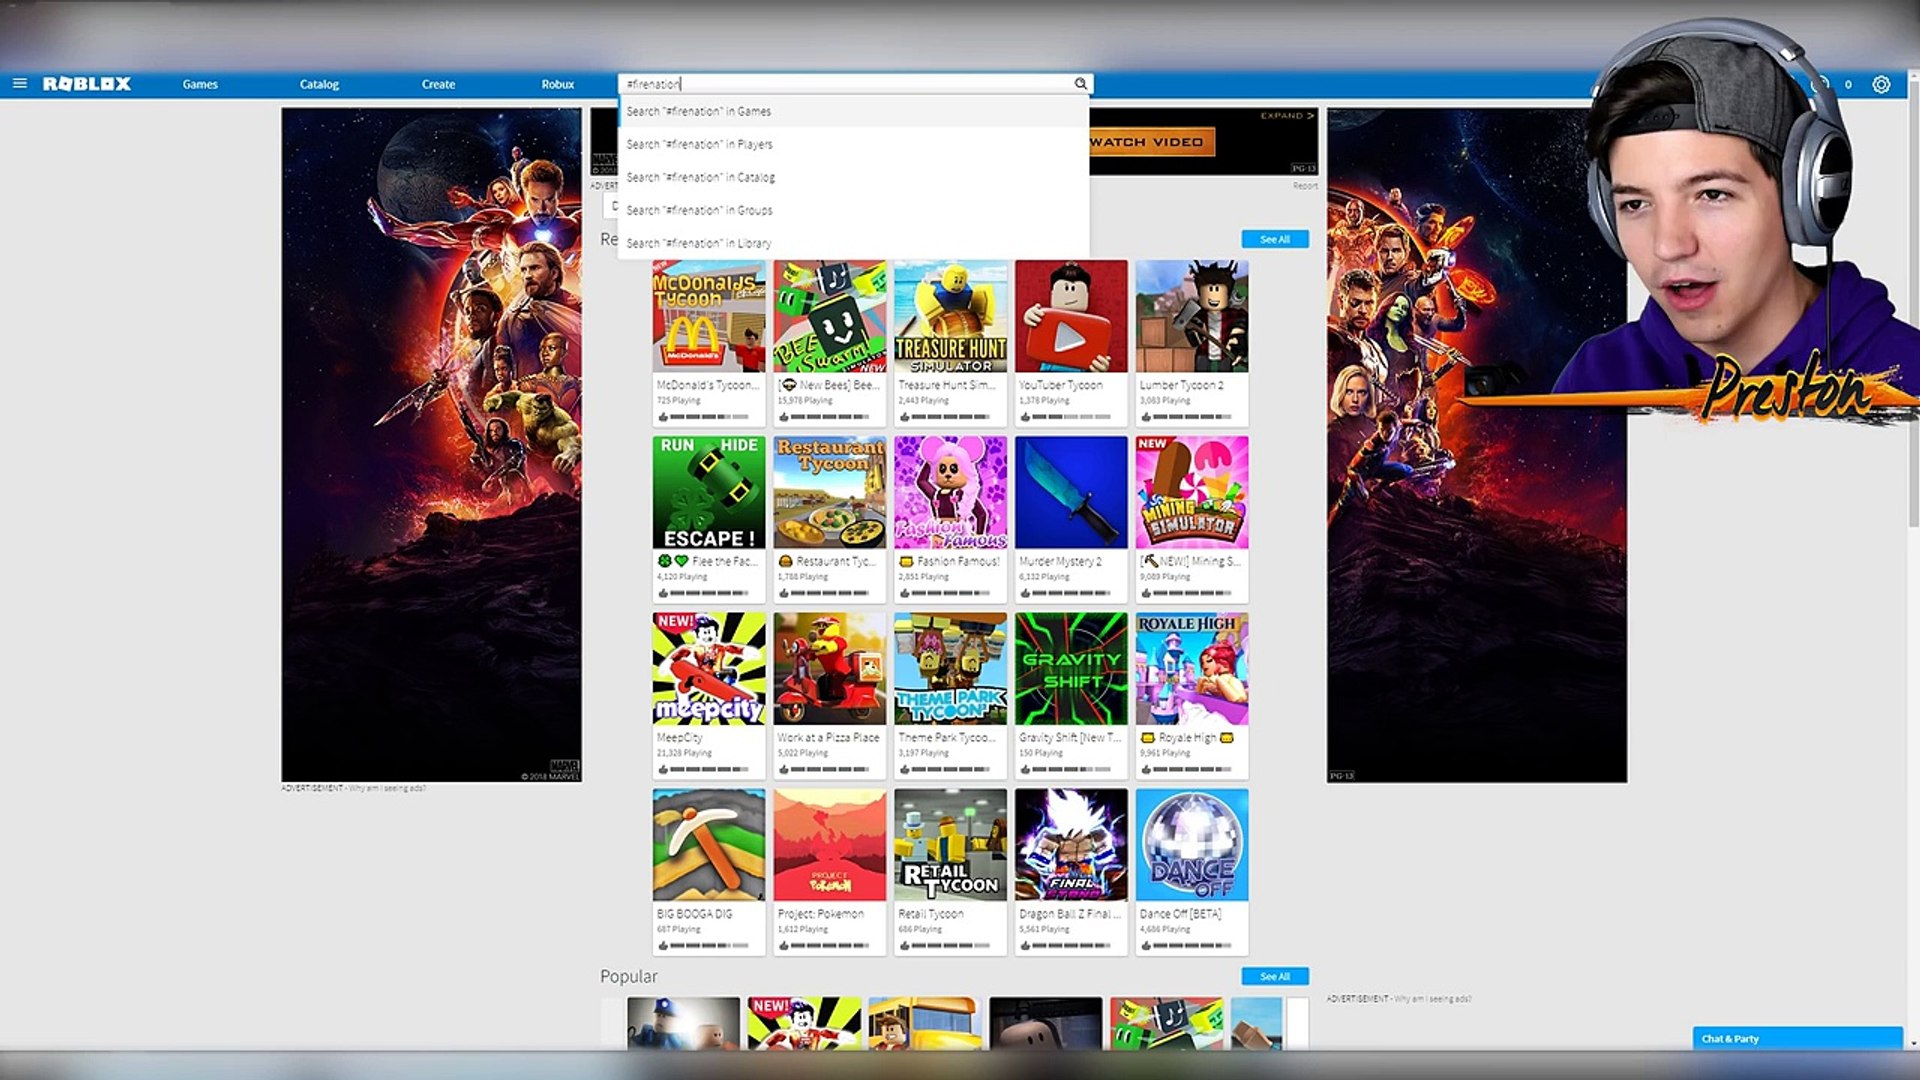
Task: Click See All above the McDonald's Tycoon row
Action: 1275,239
